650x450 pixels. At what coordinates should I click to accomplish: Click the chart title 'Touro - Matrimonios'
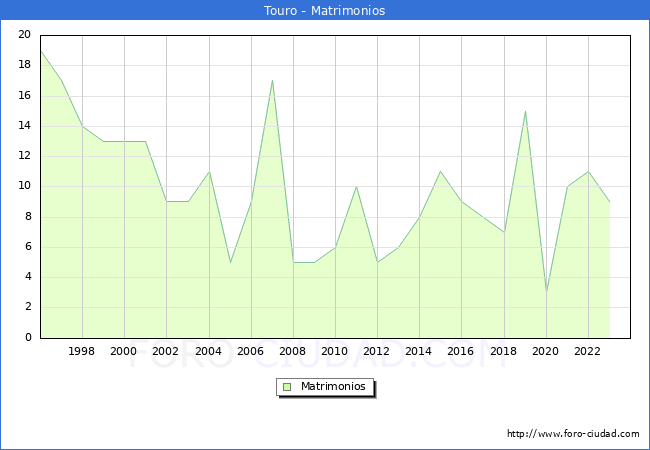pos(325,10)
